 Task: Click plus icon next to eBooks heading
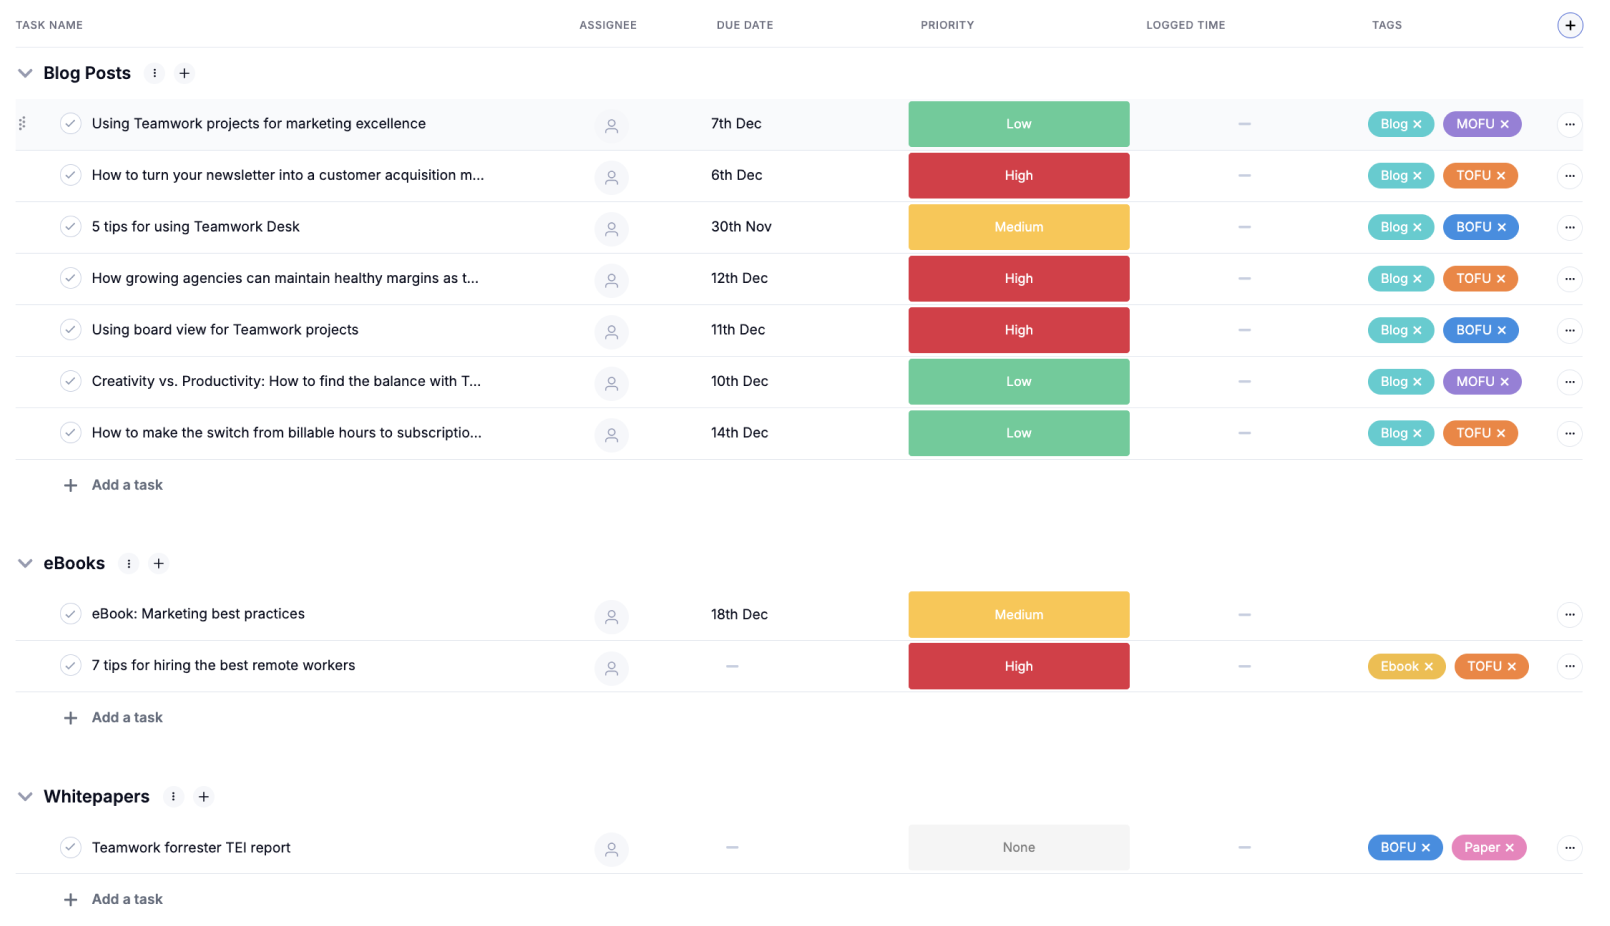click(158, 564)
